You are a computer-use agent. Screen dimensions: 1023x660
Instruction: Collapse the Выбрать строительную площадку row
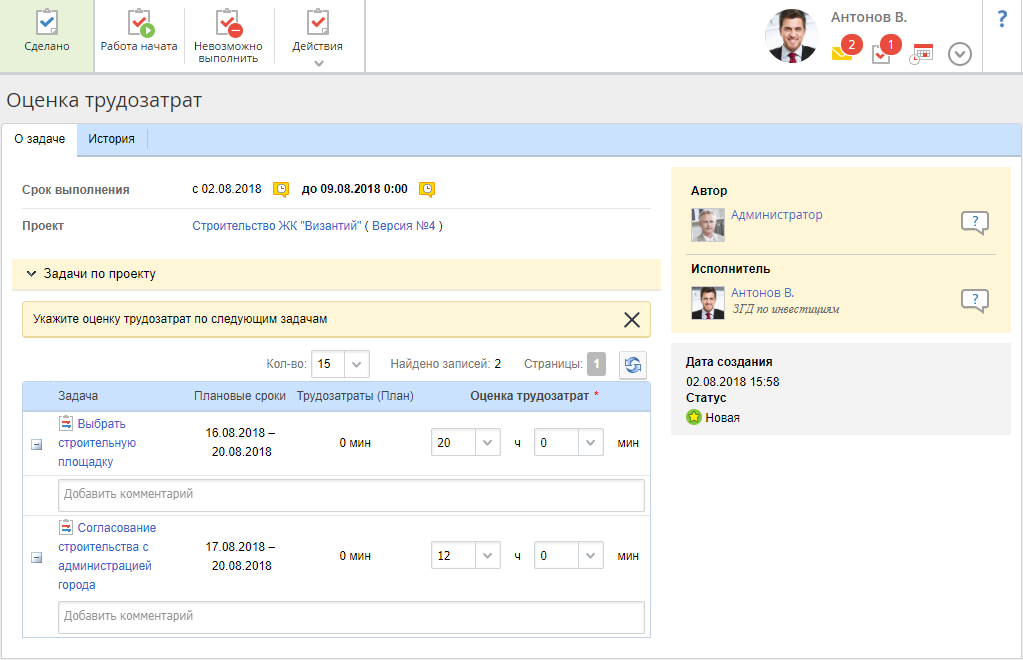click(x=37, y=445)
